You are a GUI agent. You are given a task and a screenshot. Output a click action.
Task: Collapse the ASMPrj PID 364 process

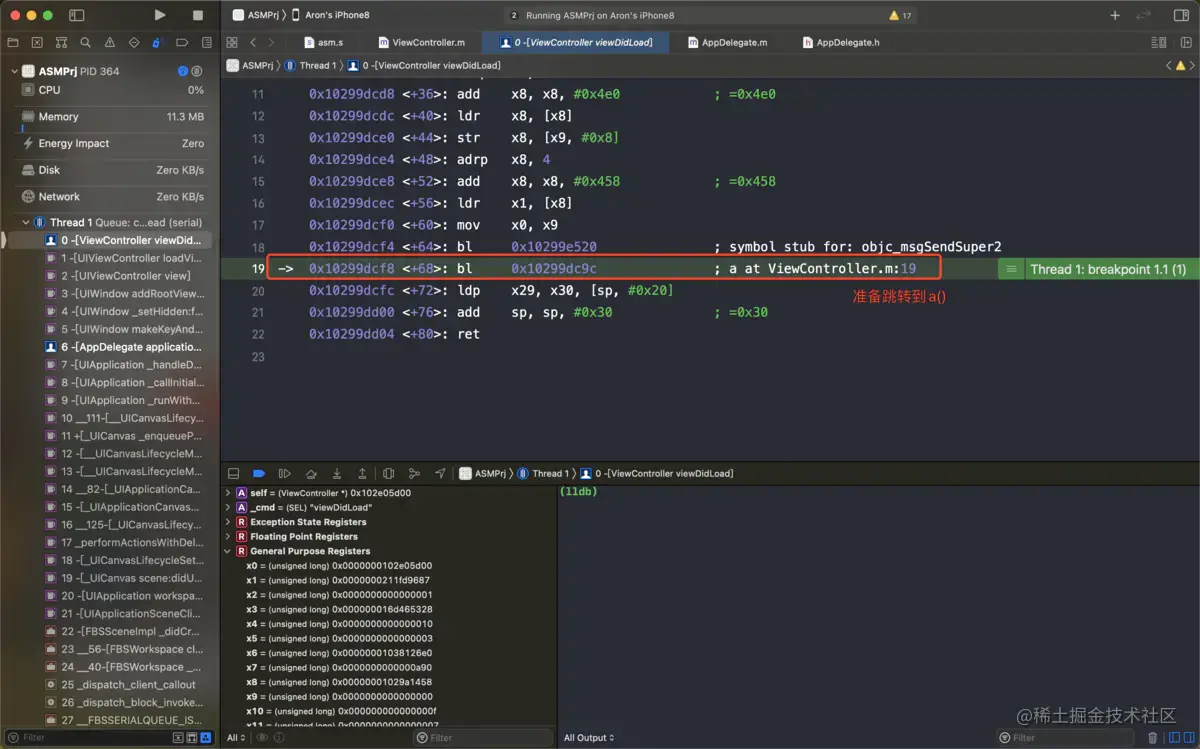pyautogui.click(x=15, y=71)
